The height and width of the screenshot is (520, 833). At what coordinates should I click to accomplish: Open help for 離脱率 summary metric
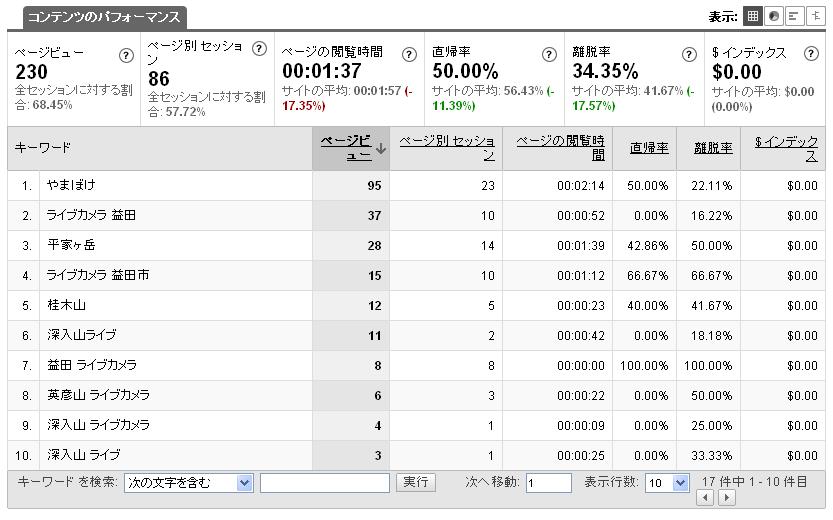pos(689,55)
